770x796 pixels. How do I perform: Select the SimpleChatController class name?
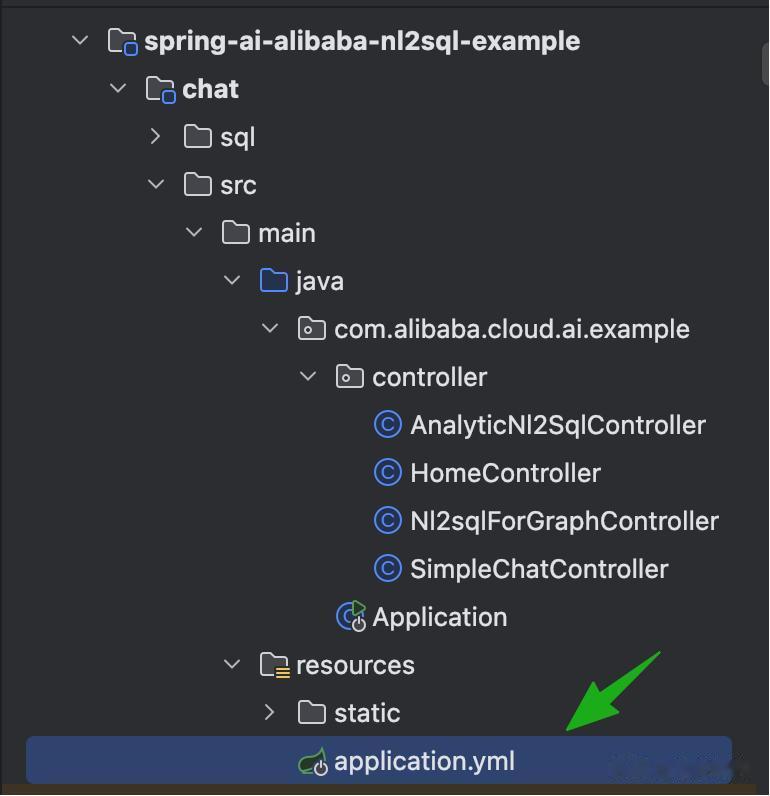[539, 569]
